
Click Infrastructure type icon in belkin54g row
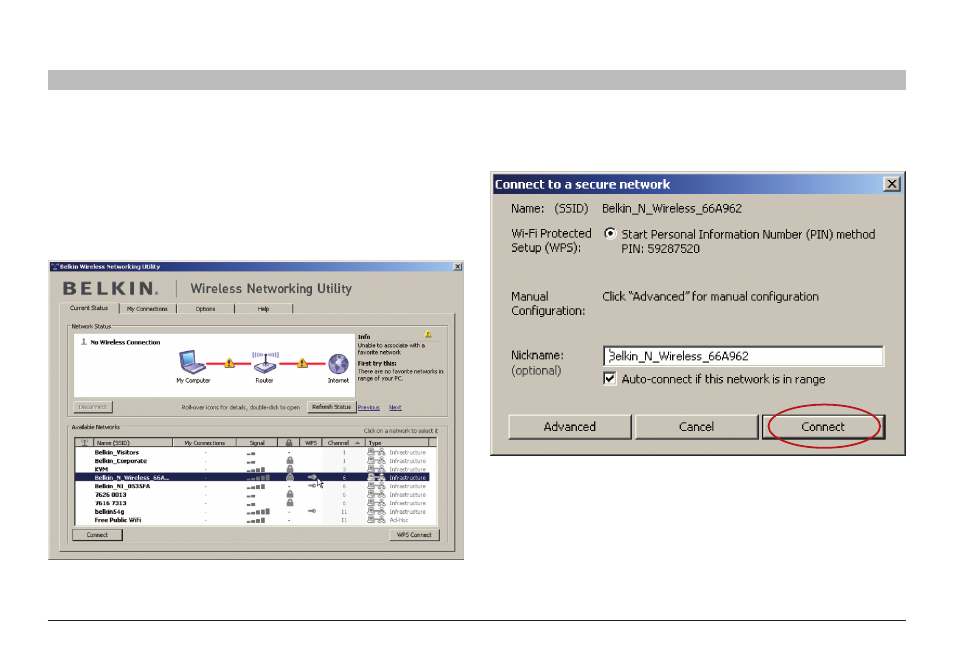[x=376, y=512]
